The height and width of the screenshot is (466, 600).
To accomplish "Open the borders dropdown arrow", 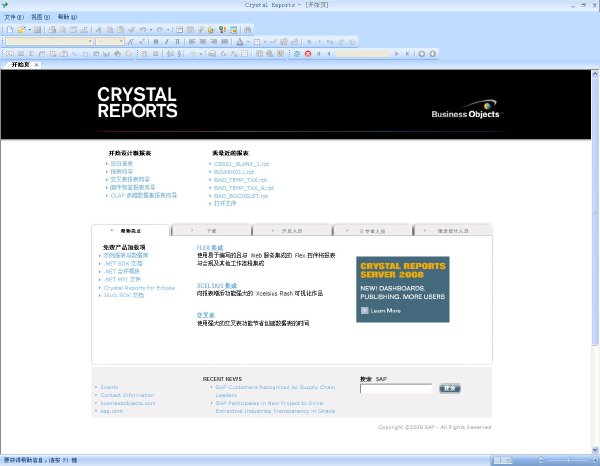I will coord(265,41).
